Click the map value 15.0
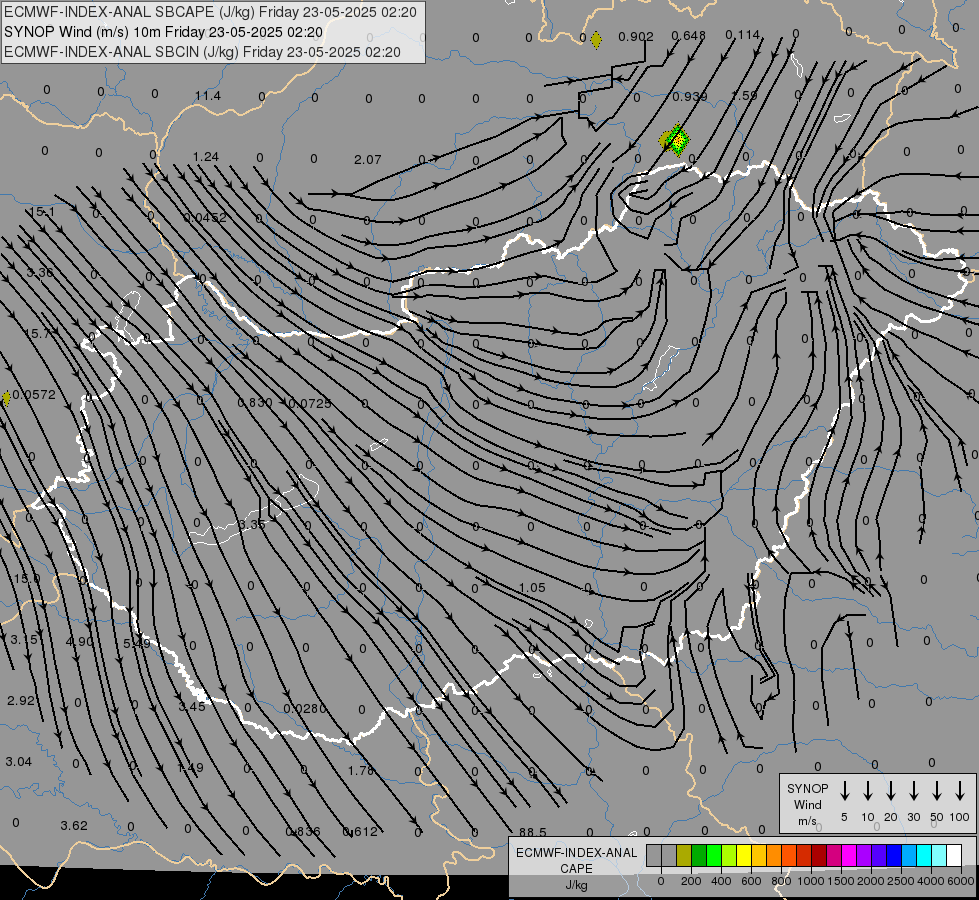This screenshot has height=900, width=979. (x=27, y=578)
